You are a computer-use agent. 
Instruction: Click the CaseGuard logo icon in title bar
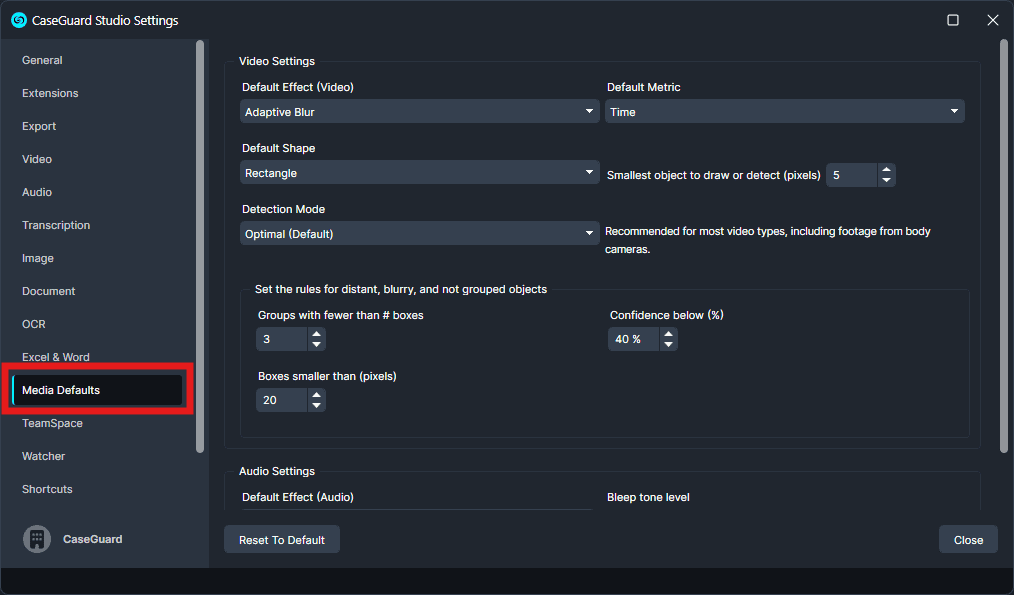pos(18,20)
